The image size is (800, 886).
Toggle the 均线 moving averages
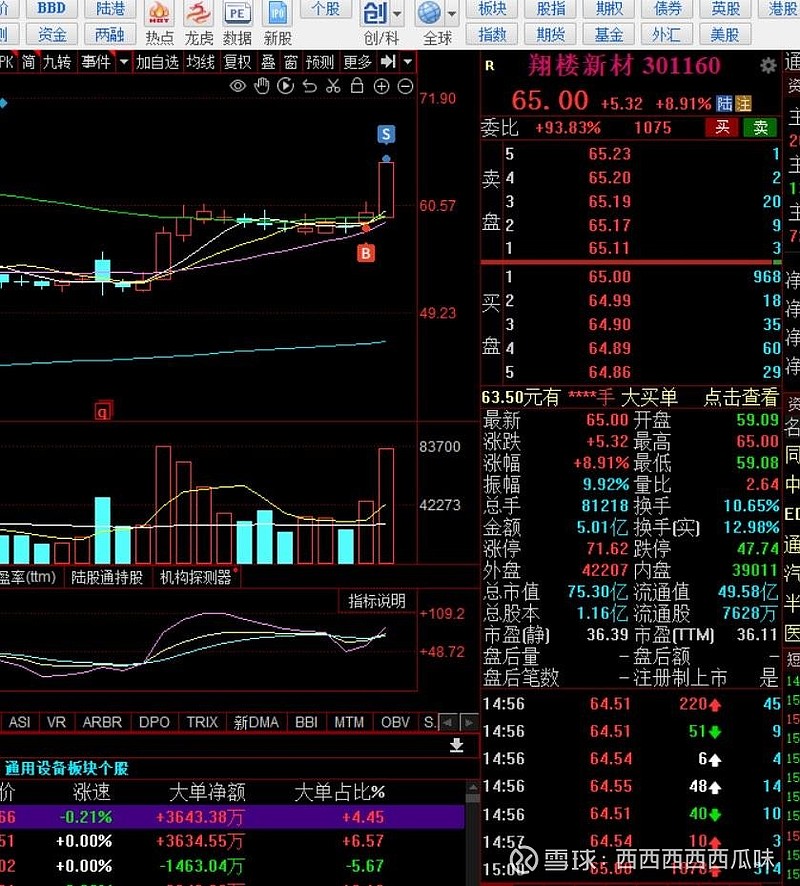click(200, 62)
